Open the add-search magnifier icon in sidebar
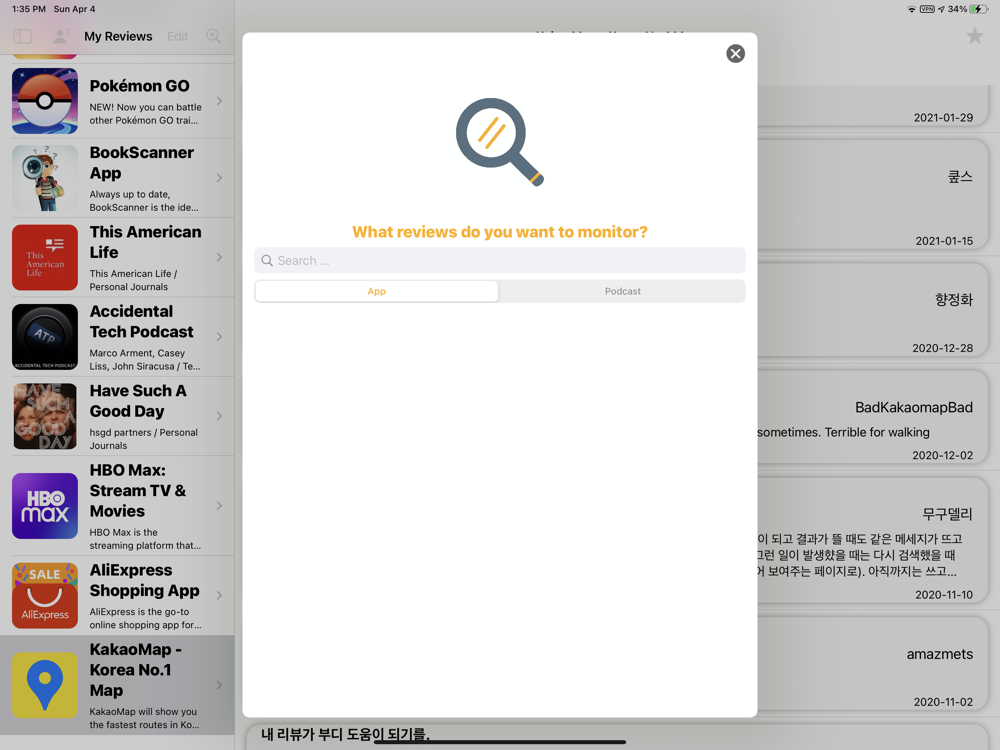Viewport: 1000px width, 750px height. [213, 36]
